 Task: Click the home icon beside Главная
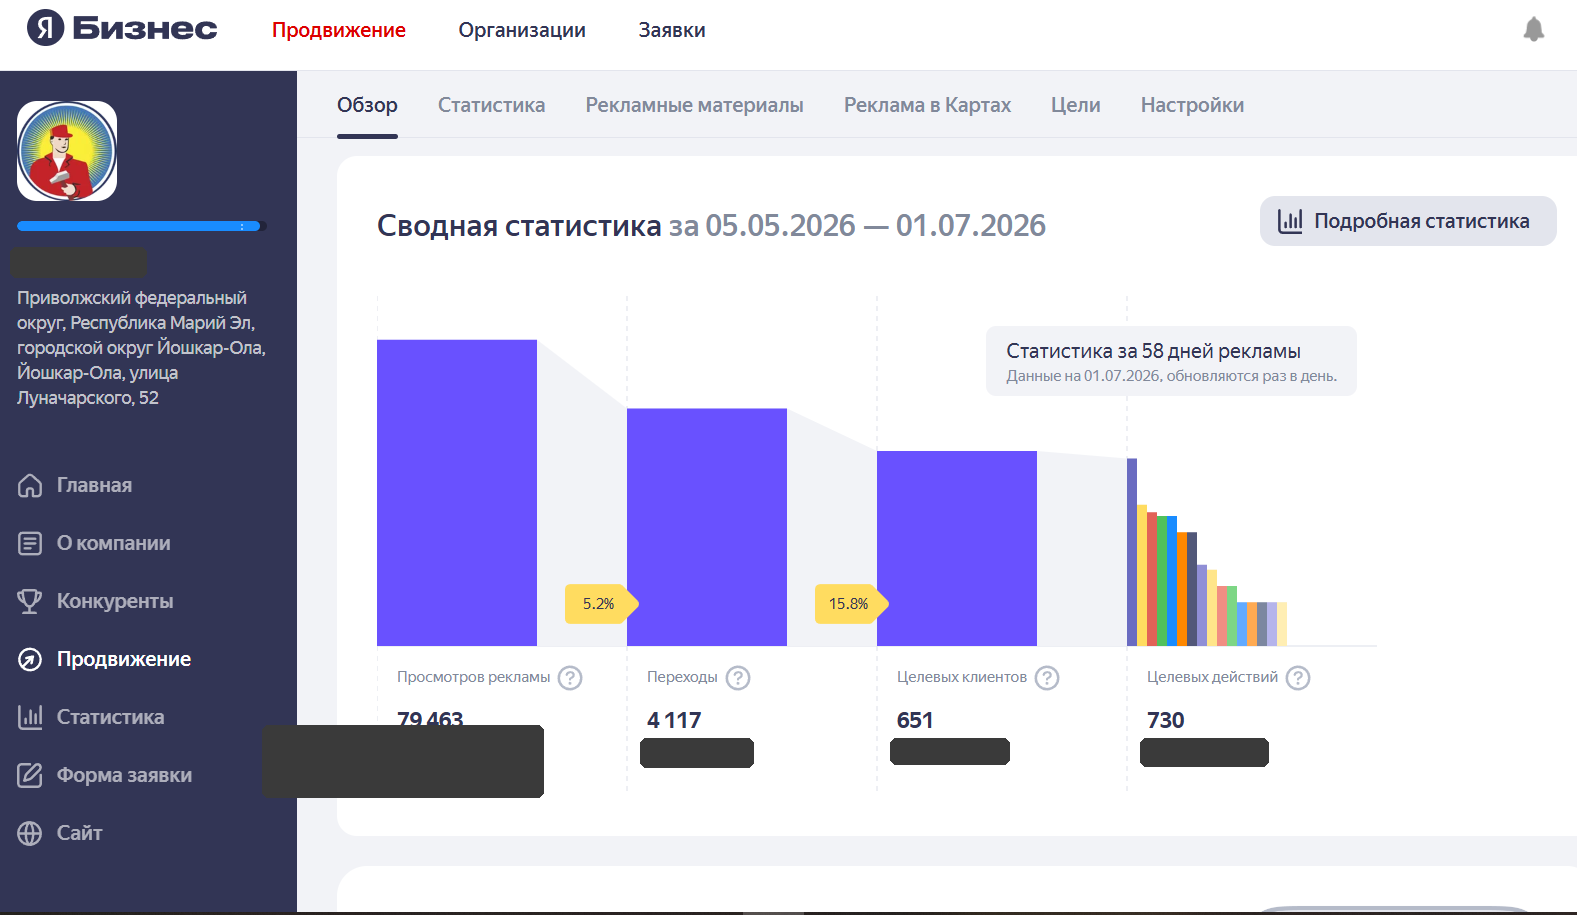[30, 485]
